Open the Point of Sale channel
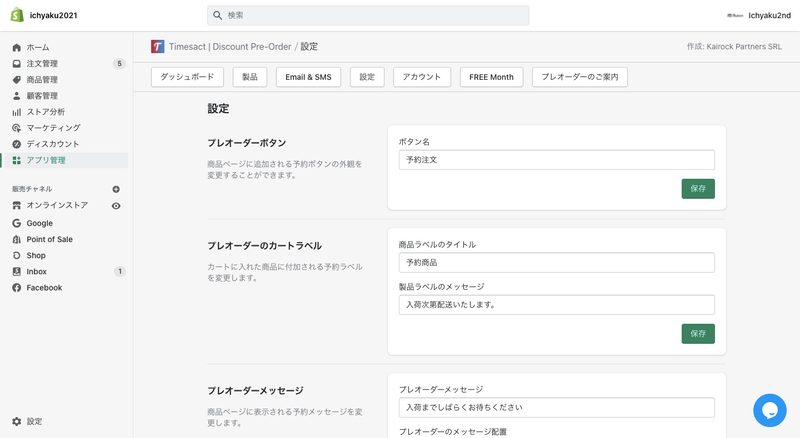The height and width of the screenshot is (438, 800). pyautogui.click(x=49, y=239)
